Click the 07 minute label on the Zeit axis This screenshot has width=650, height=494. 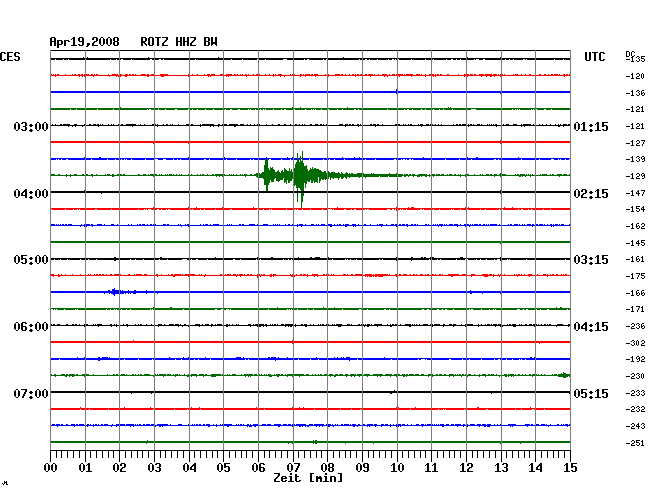click(x=293, y=468)
